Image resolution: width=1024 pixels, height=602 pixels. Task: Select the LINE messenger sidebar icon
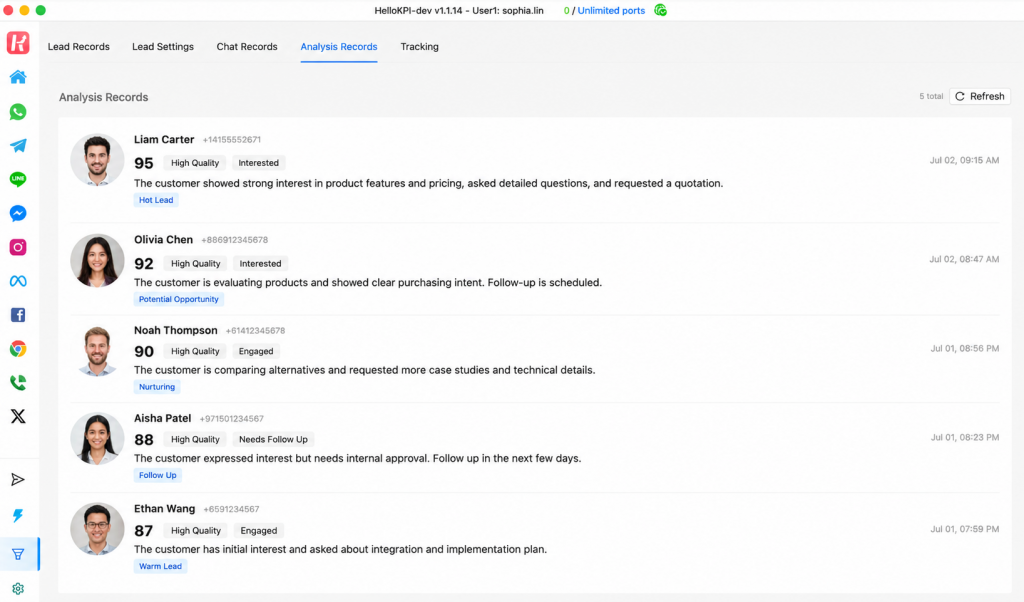18,180
